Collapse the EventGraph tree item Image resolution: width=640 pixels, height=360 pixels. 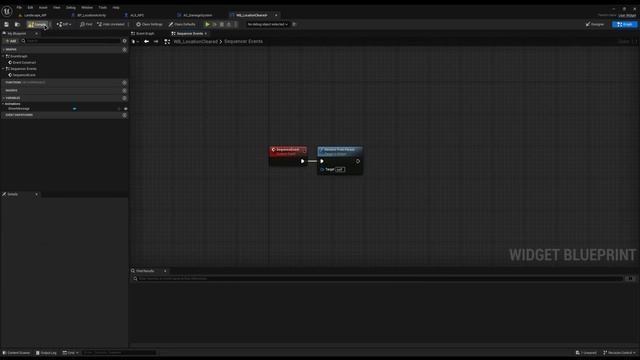[3, 56]
